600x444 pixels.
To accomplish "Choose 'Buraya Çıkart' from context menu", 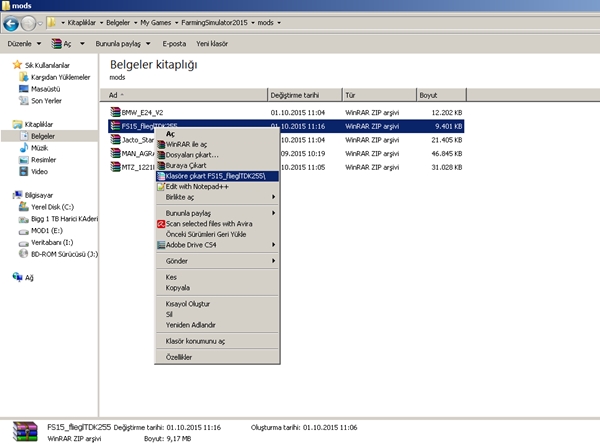I will pyautogui.click(x=190, y=165).
